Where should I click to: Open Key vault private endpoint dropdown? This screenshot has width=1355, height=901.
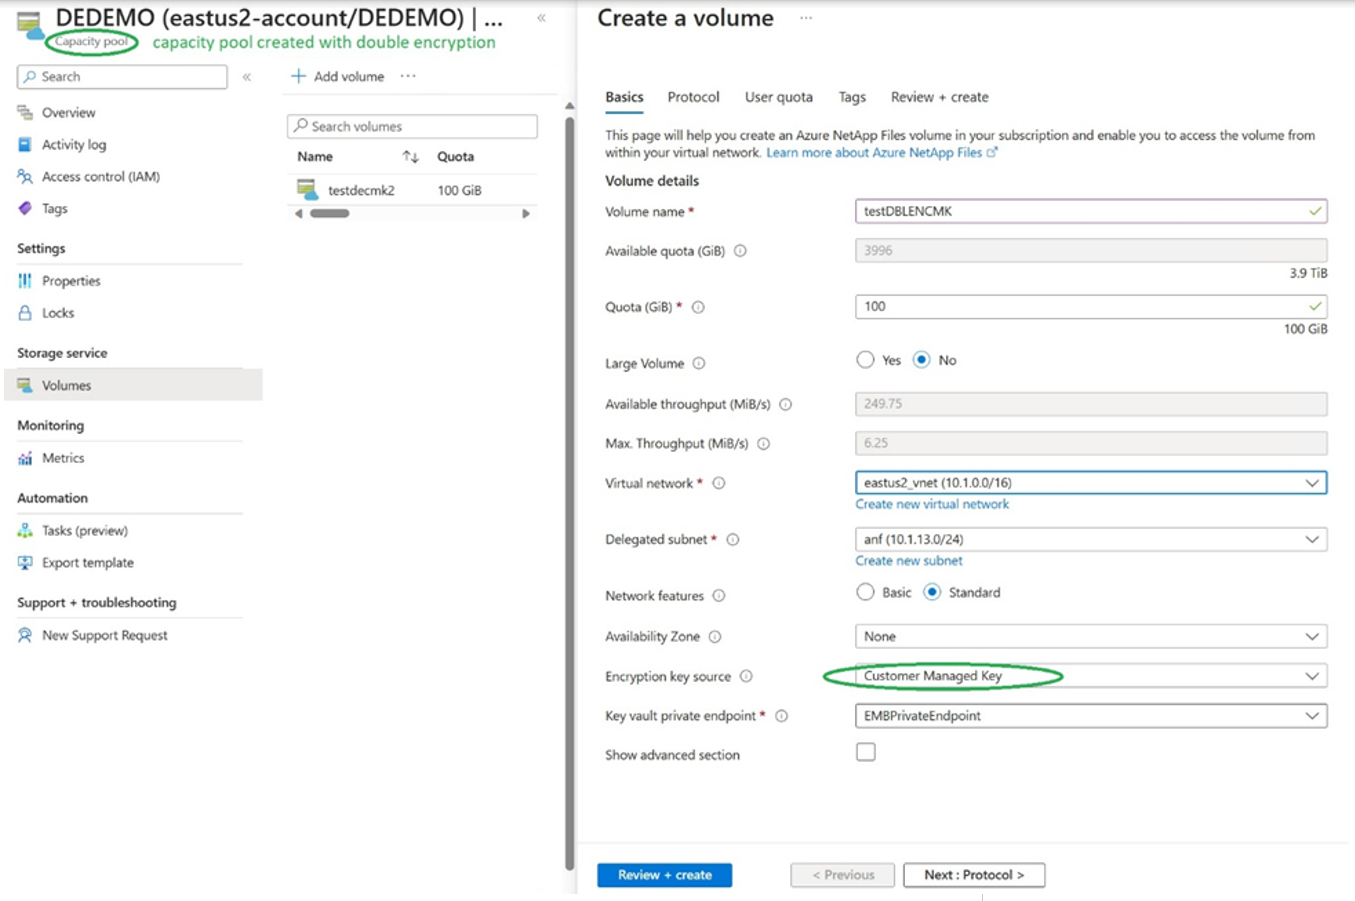click(x=1091, y=716)
